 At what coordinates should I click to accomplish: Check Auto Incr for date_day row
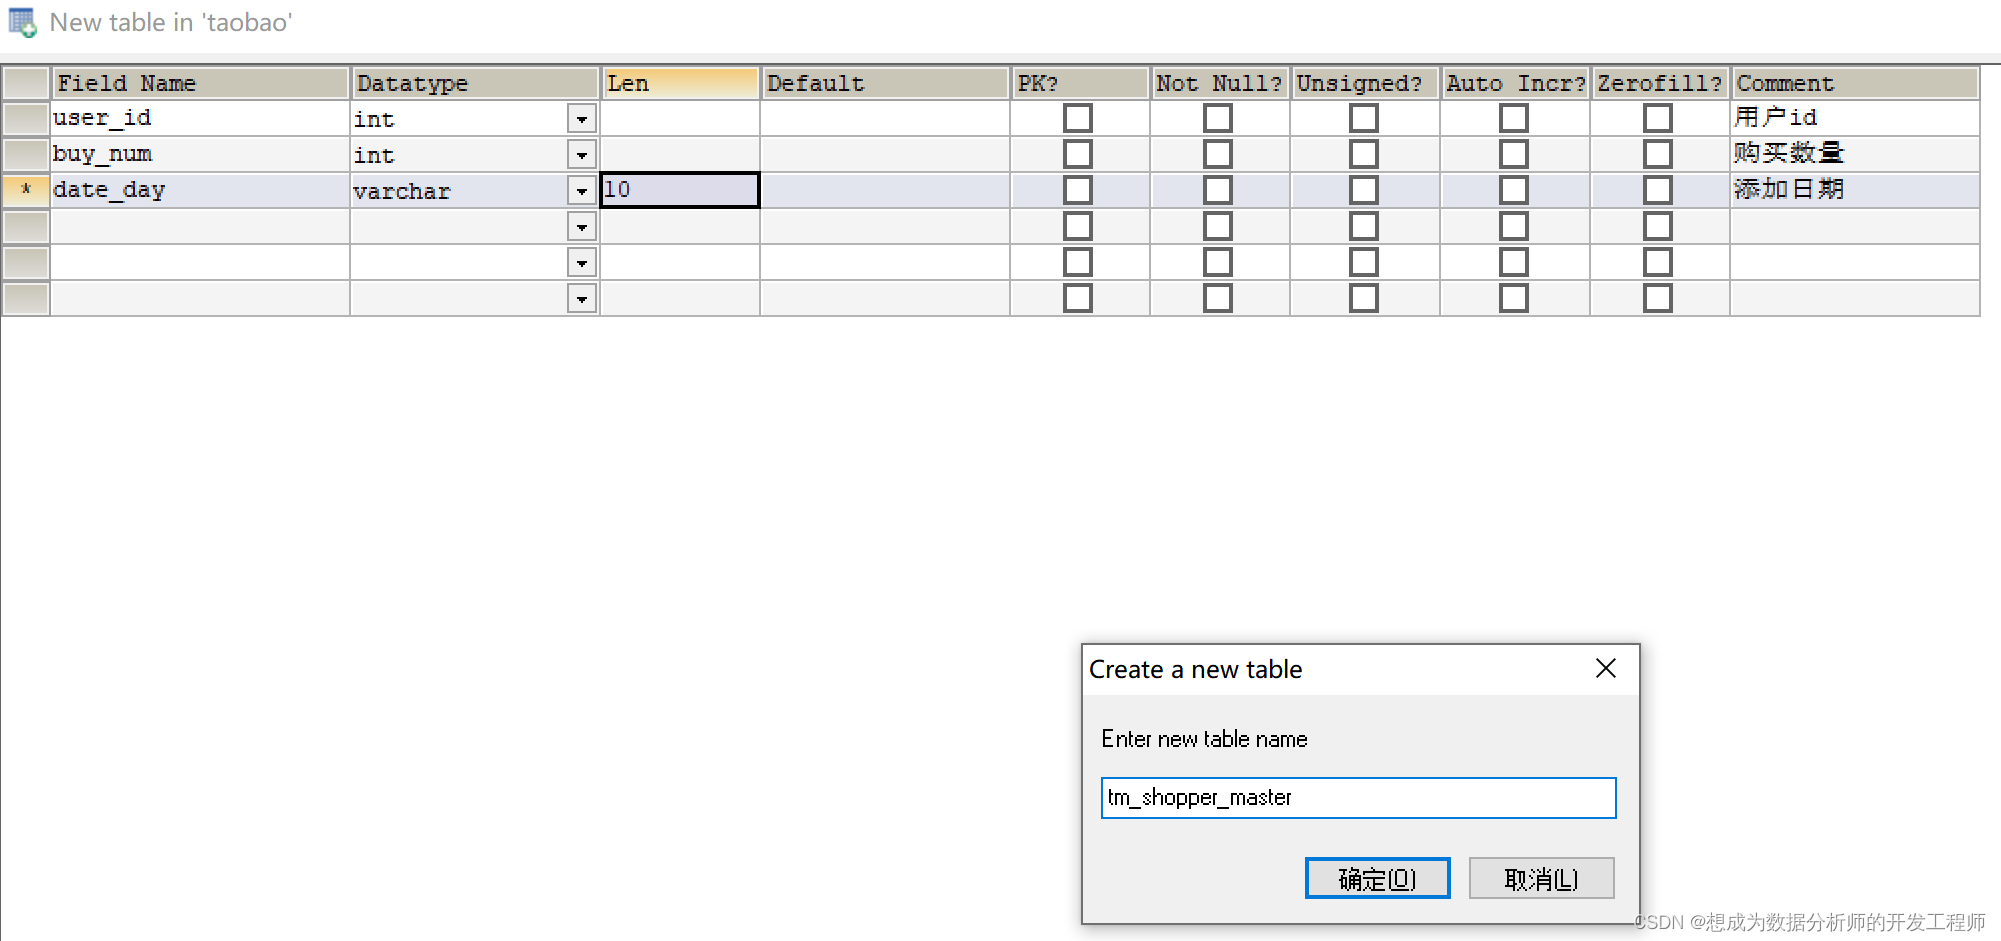[1514, 190]
